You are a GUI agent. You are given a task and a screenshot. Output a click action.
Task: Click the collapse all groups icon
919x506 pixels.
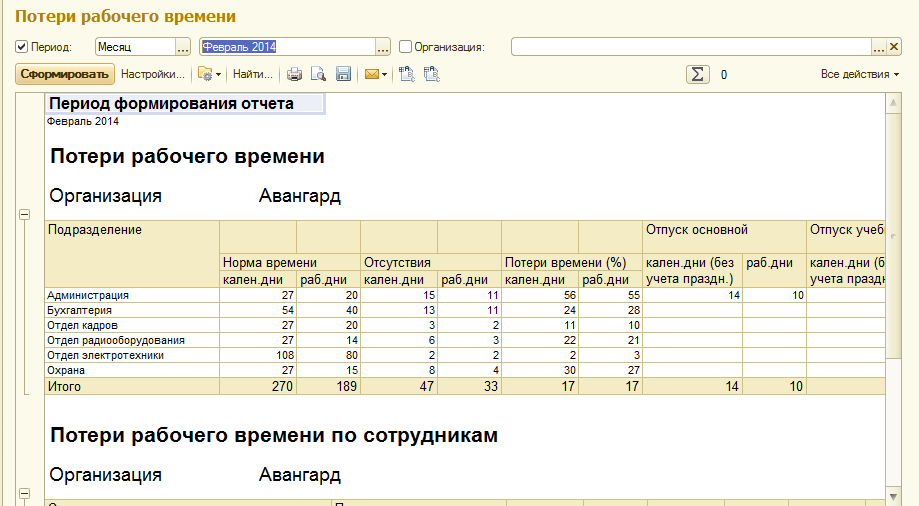tap(431, 74)
